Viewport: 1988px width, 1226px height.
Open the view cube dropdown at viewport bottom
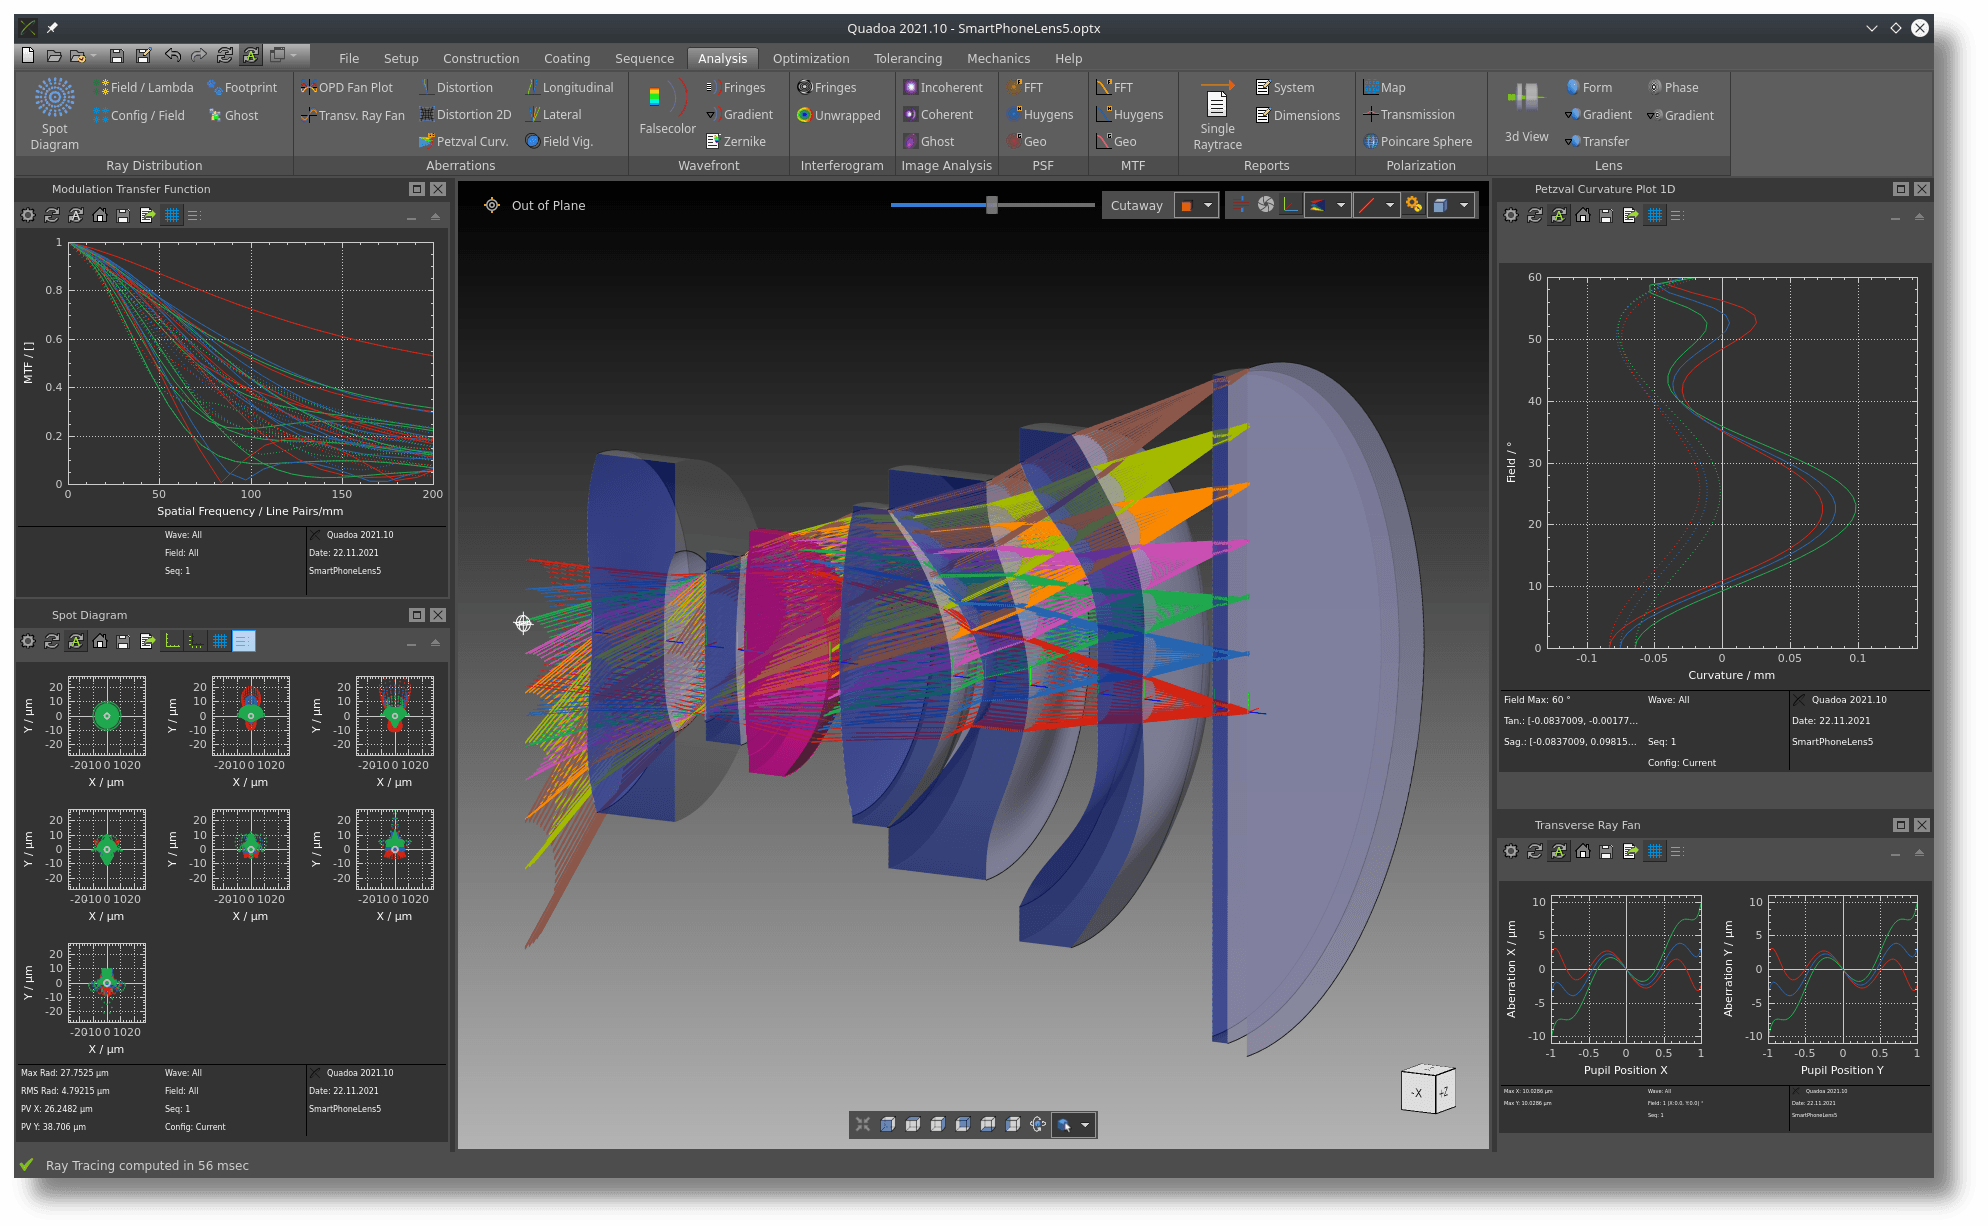pos(1086,1125)
